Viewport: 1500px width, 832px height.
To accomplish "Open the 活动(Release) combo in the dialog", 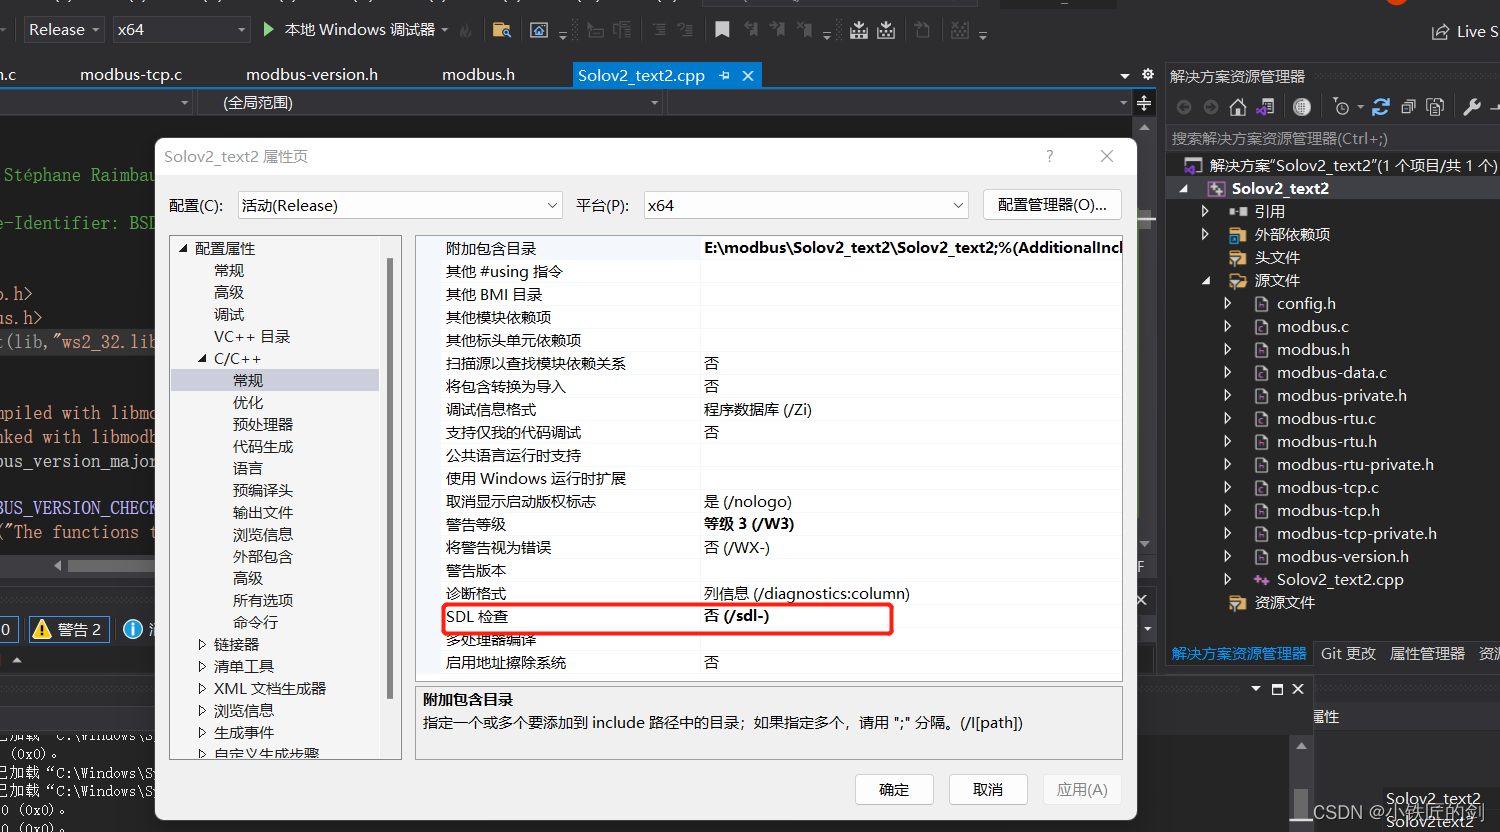I will click(399, 204).
